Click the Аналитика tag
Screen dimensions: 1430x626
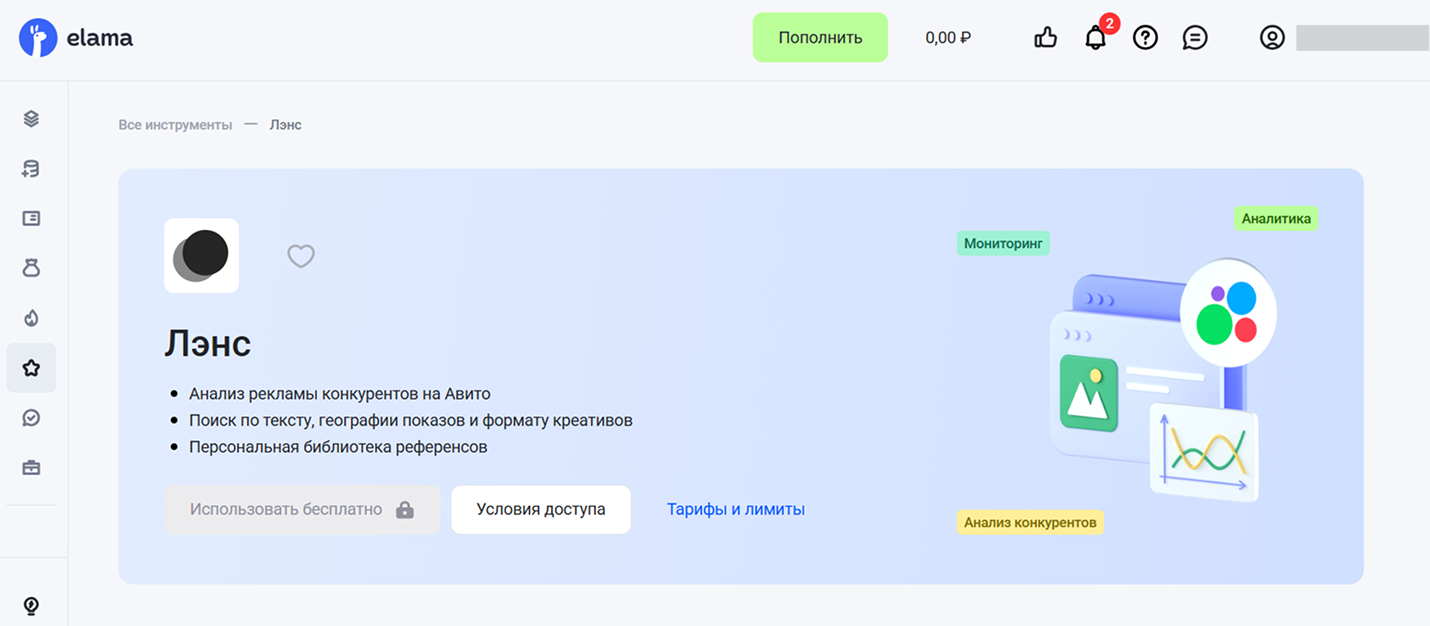pyautogui.click(x=1276, y=218)
